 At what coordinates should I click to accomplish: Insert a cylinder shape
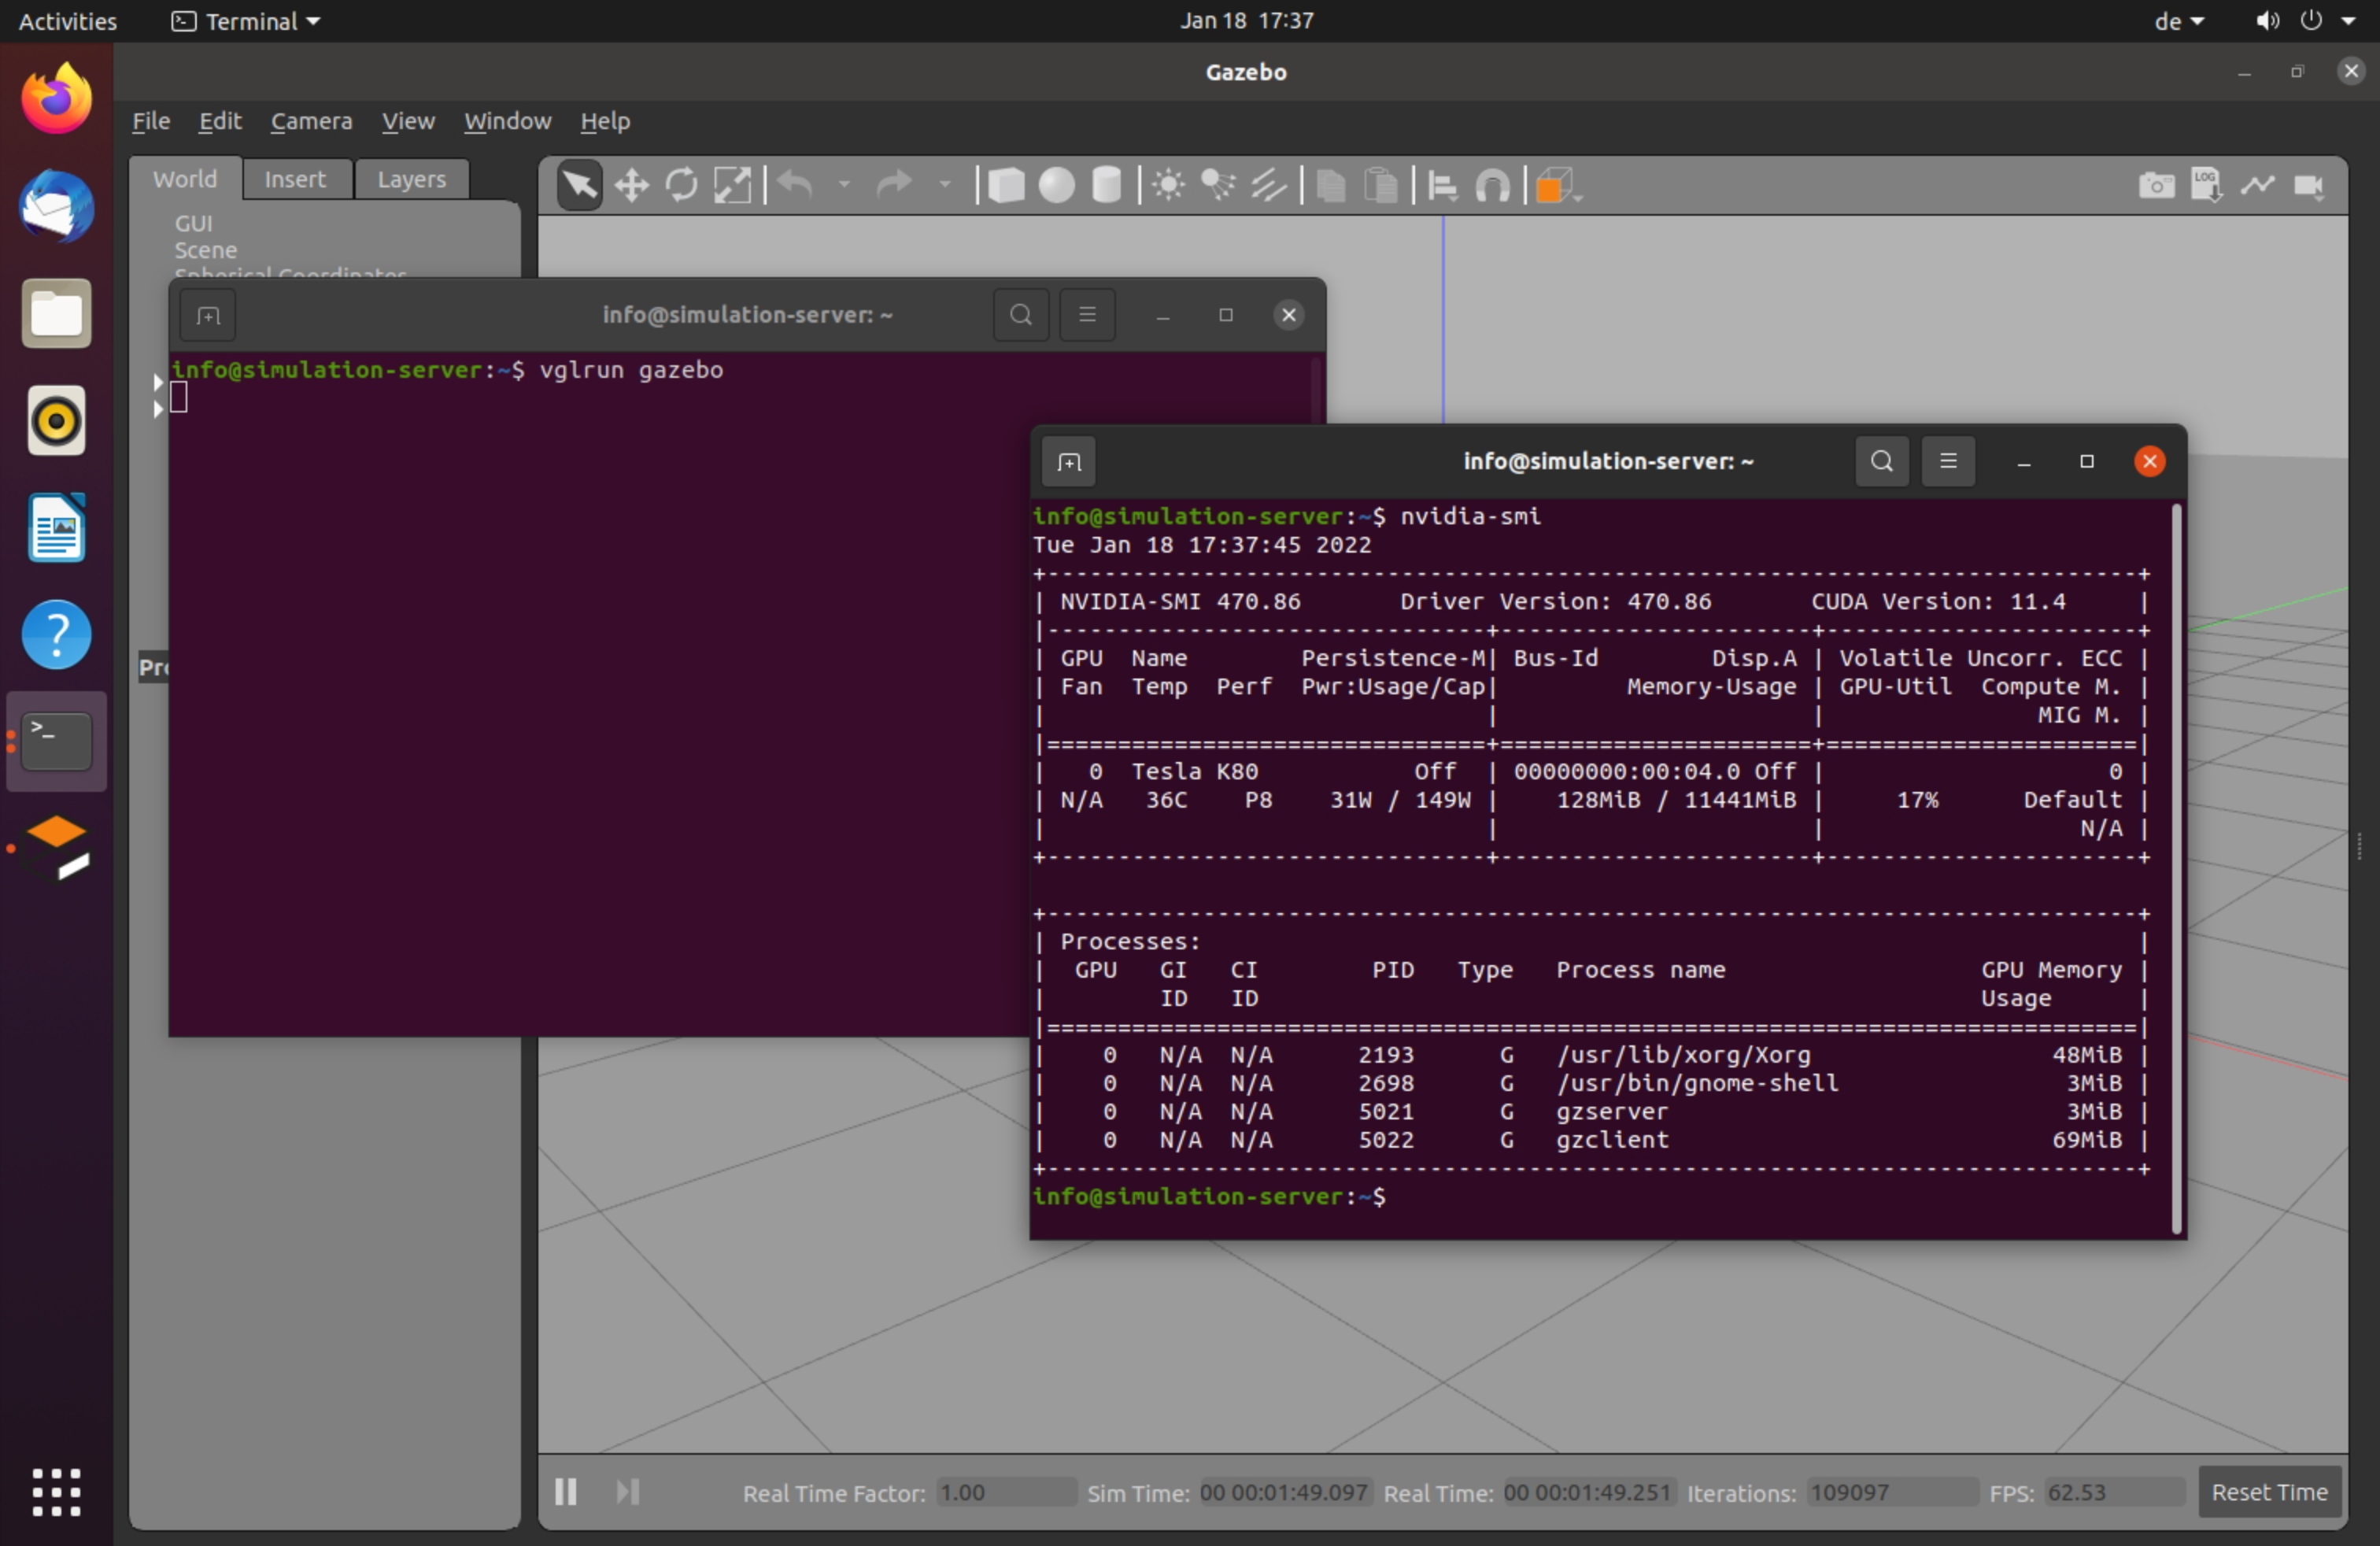[1106, 186]
